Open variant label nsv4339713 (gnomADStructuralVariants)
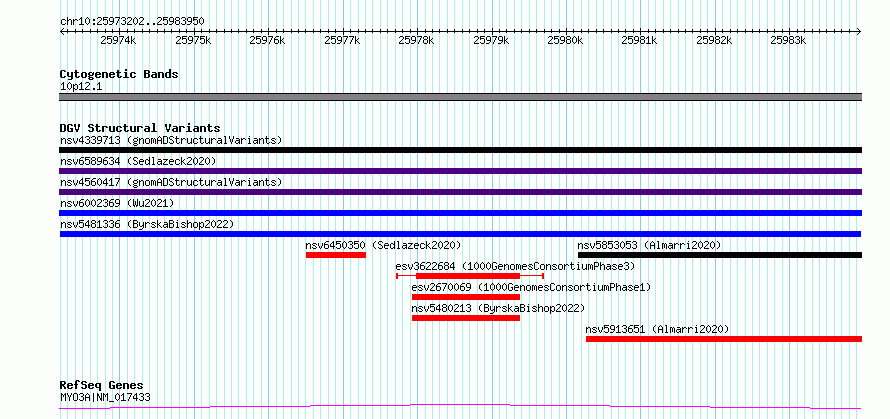Image resolution: width=890 pixels, height=419 pixels. (171, 140)
